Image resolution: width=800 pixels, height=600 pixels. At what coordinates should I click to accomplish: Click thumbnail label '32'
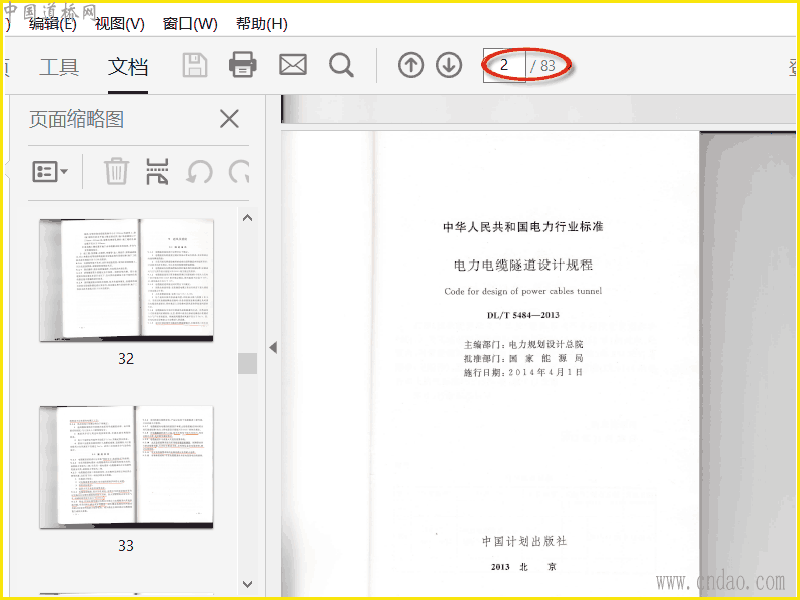126,359
